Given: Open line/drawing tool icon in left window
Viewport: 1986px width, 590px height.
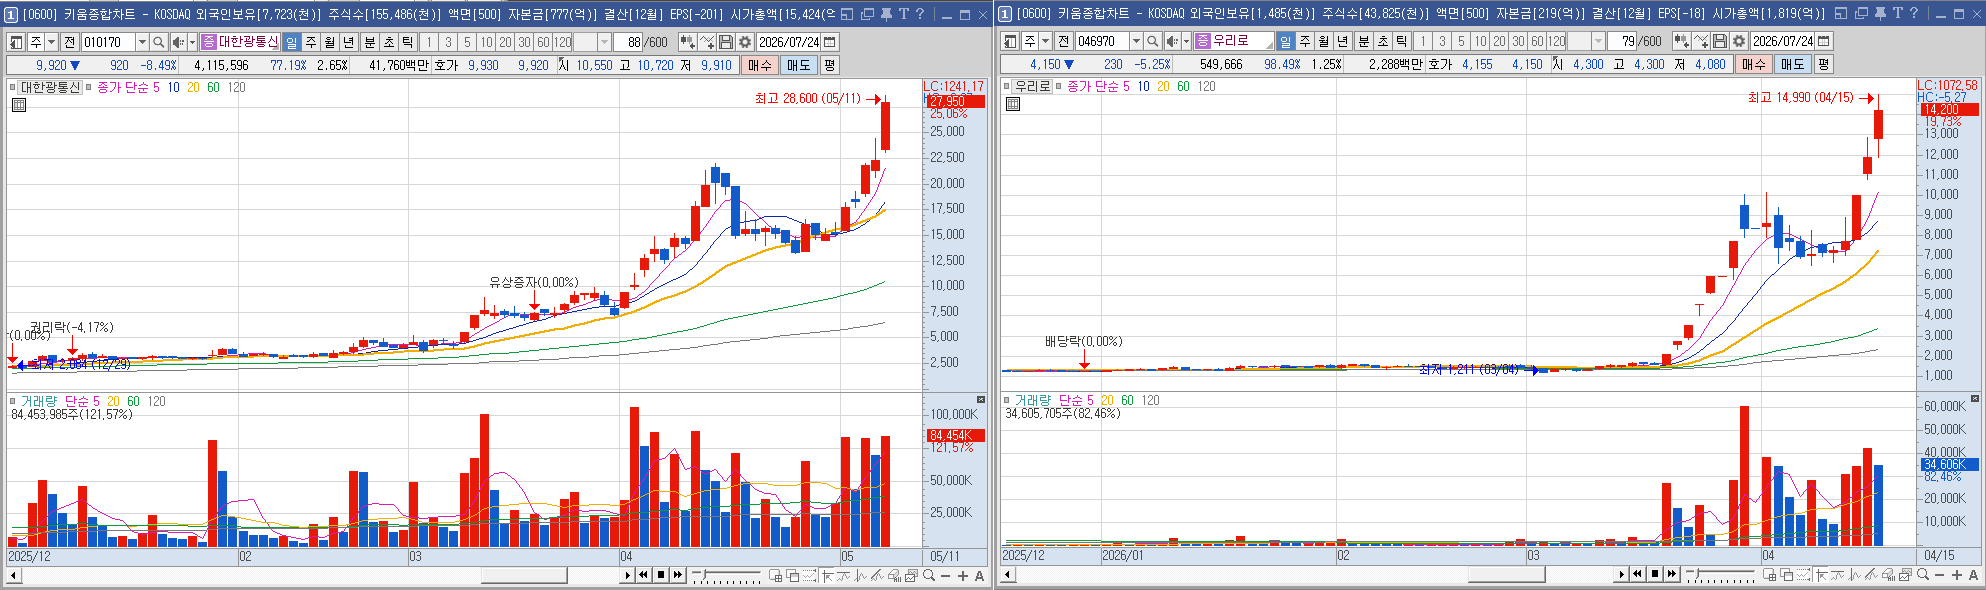Looking at the screenshot, I should pyautogui.click(x=707, y=42).
